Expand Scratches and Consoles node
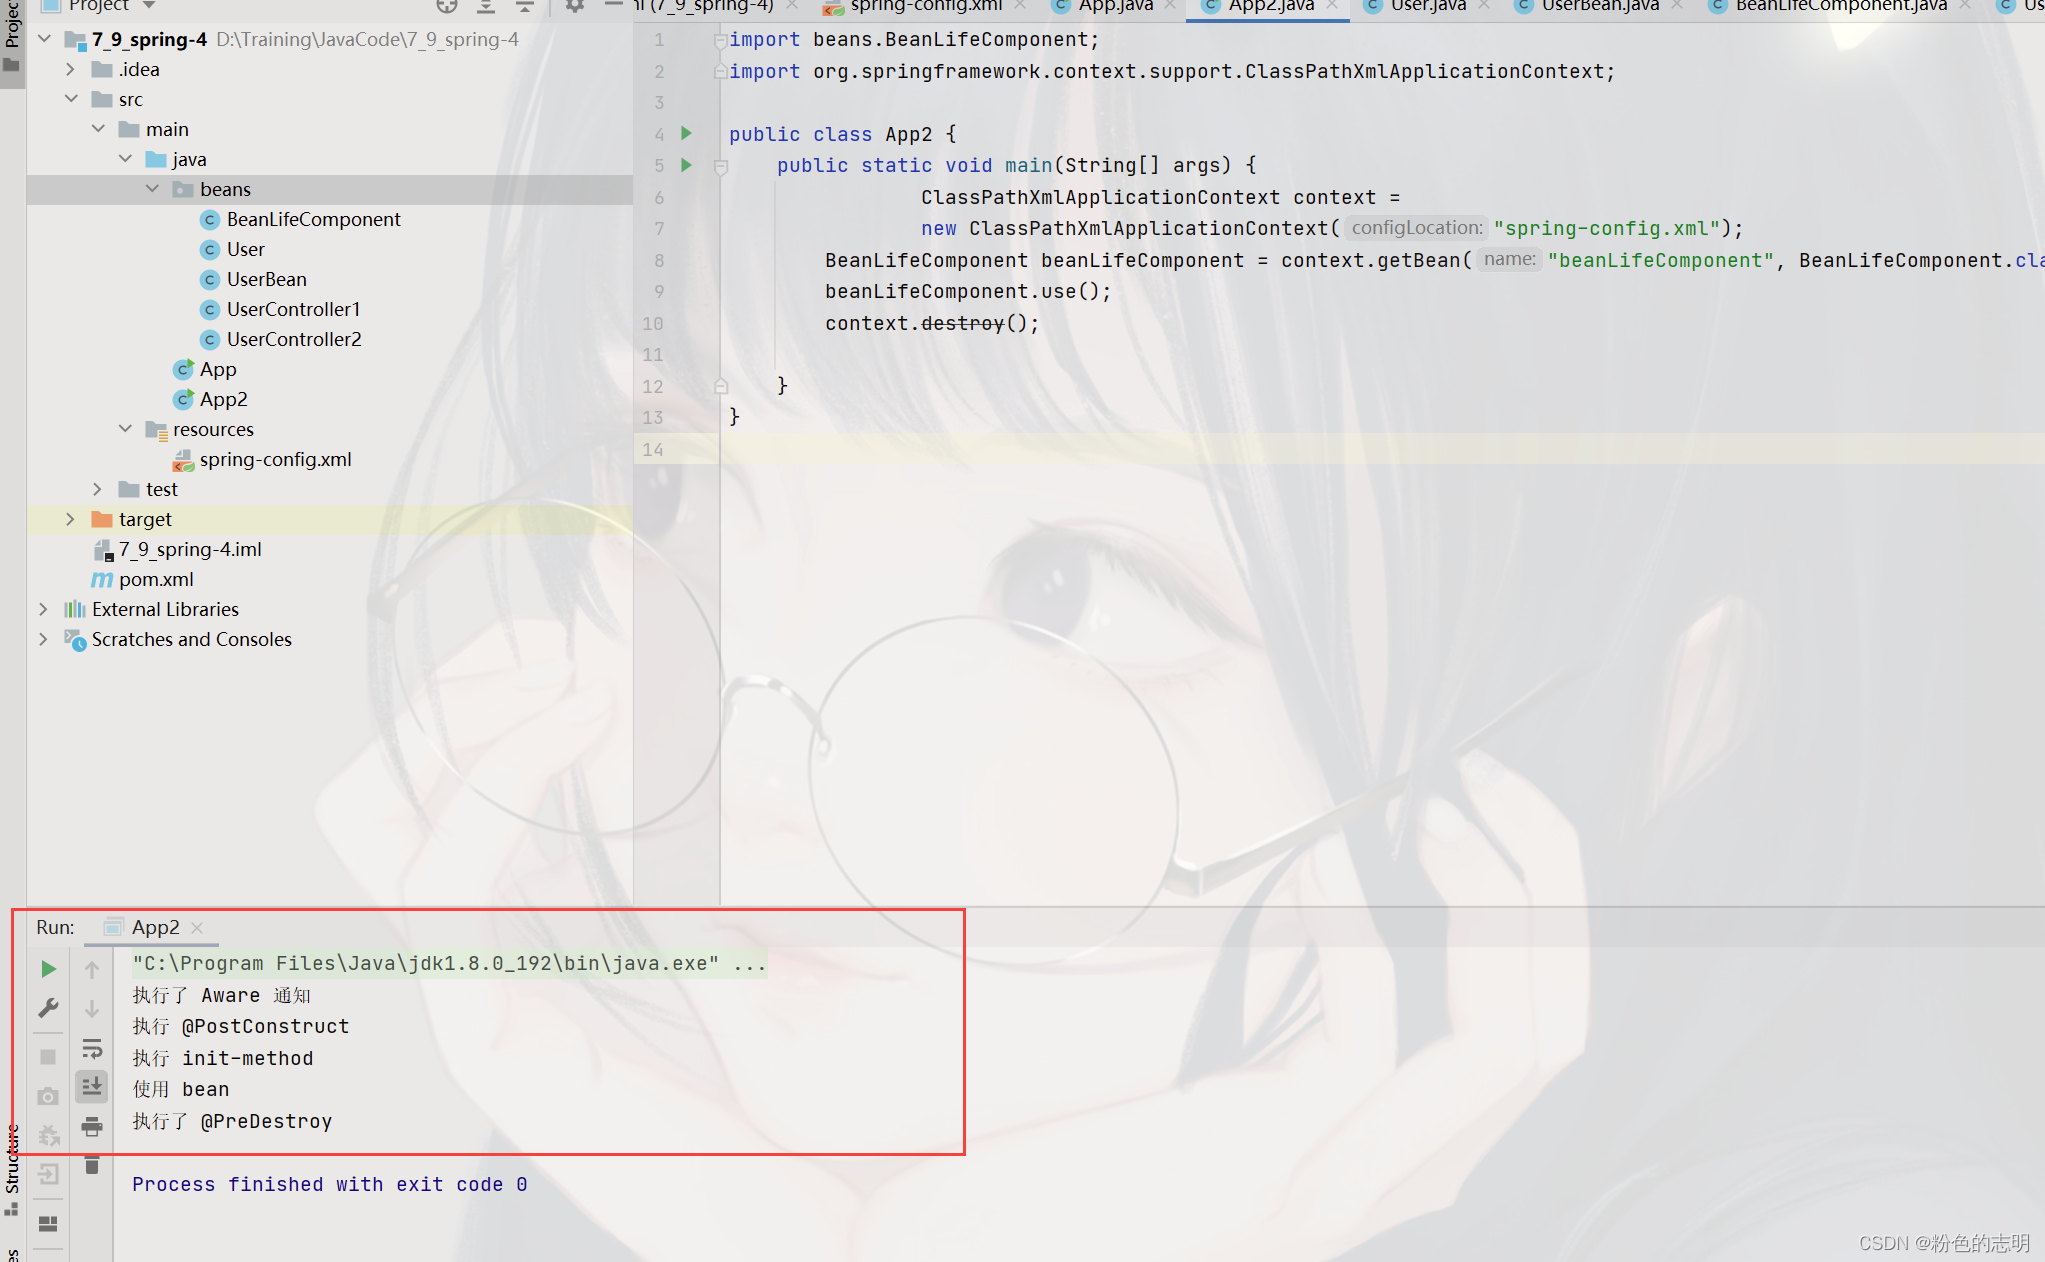The width and height of the screenshot is (2045, 1262). point(43,639)
